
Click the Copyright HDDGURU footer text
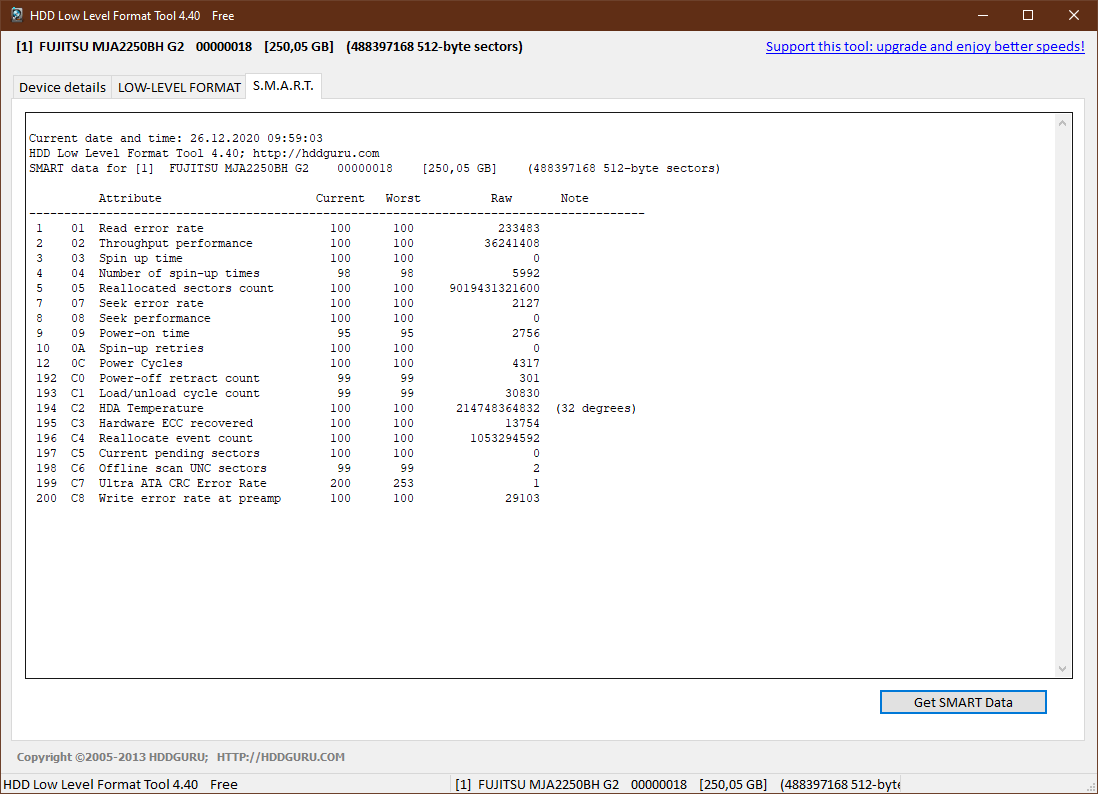tap(181, 757)
